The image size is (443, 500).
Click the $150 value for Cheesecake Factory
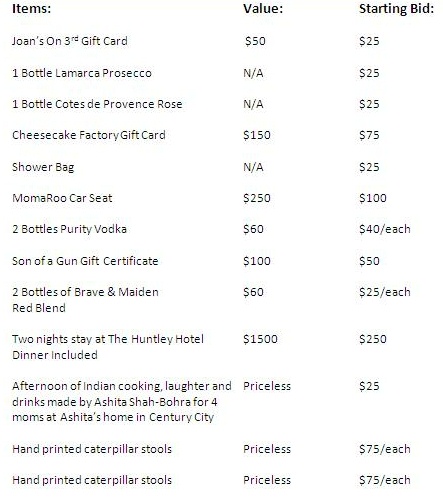257,135
